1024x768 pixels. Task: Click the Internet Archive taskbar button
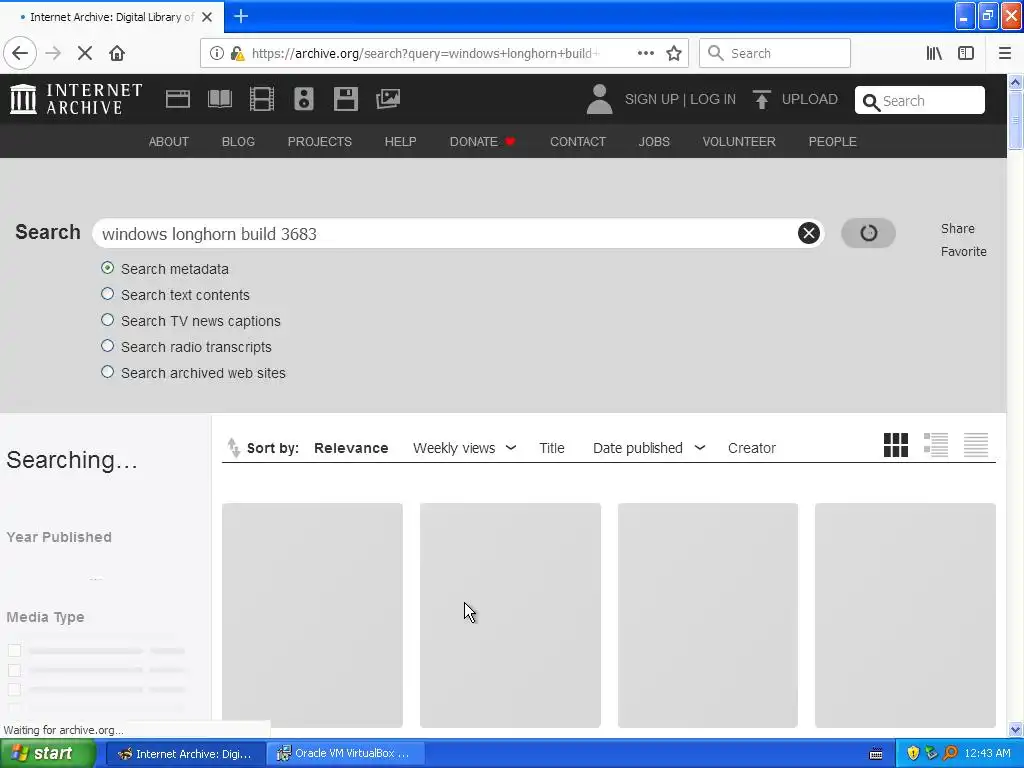click(186, 753)
